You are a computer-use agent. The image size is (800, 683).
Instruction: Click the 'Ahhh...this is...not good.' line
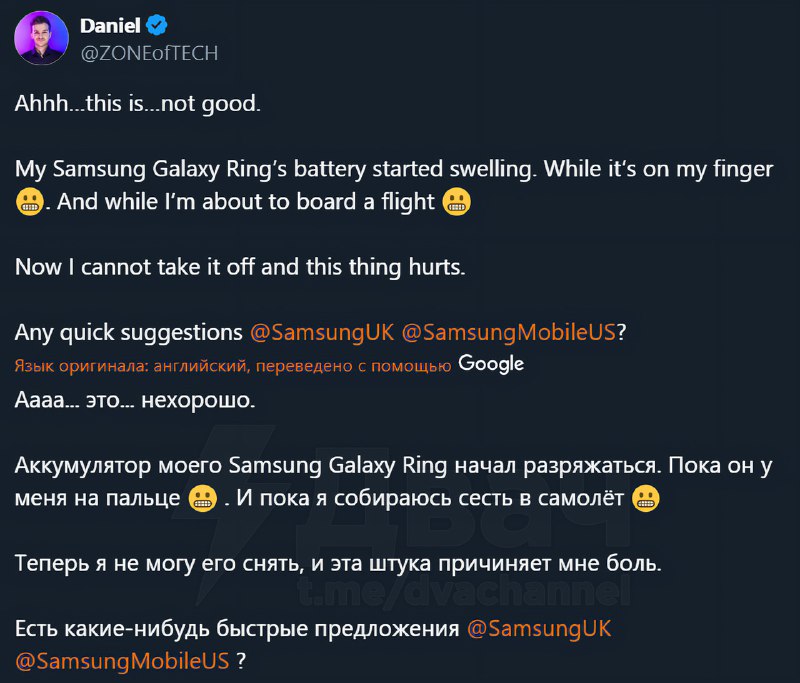click(137, 104)
